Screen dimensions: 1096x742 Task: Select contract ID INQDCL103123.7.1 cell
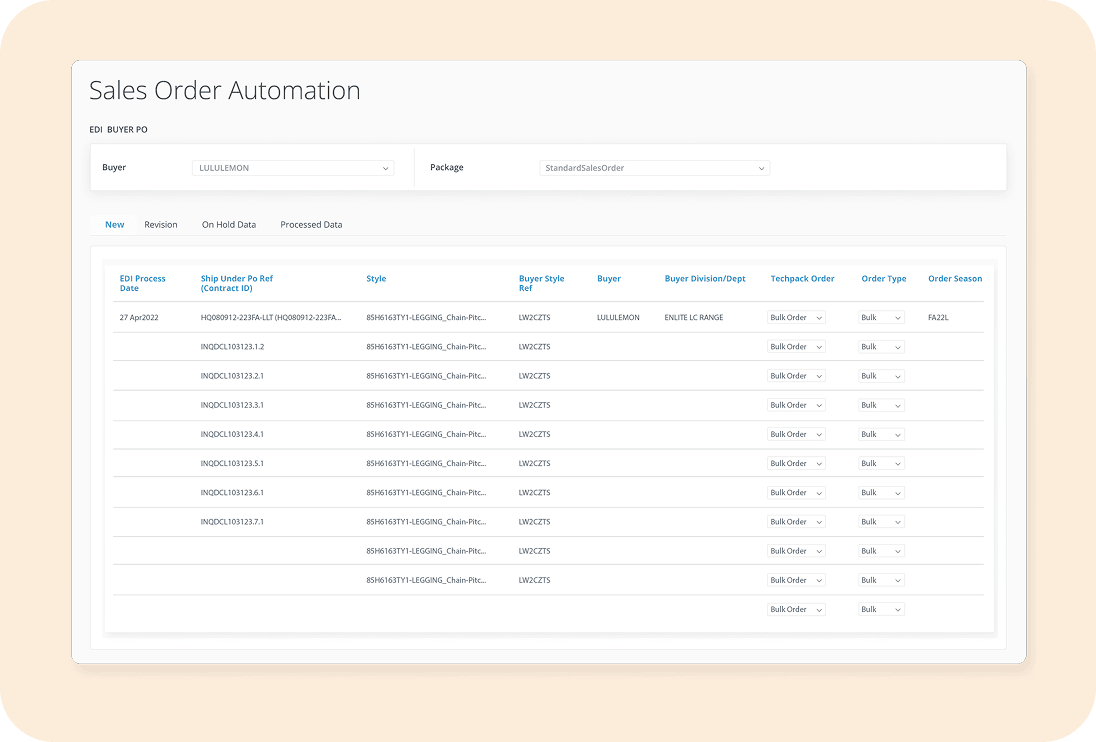232,522
